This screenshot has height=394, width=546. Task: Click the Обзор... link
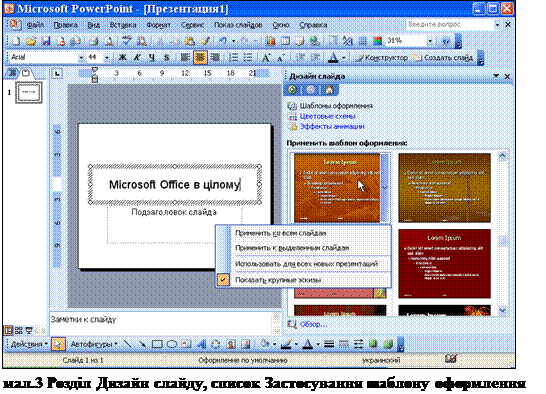[x=313, y=324]
